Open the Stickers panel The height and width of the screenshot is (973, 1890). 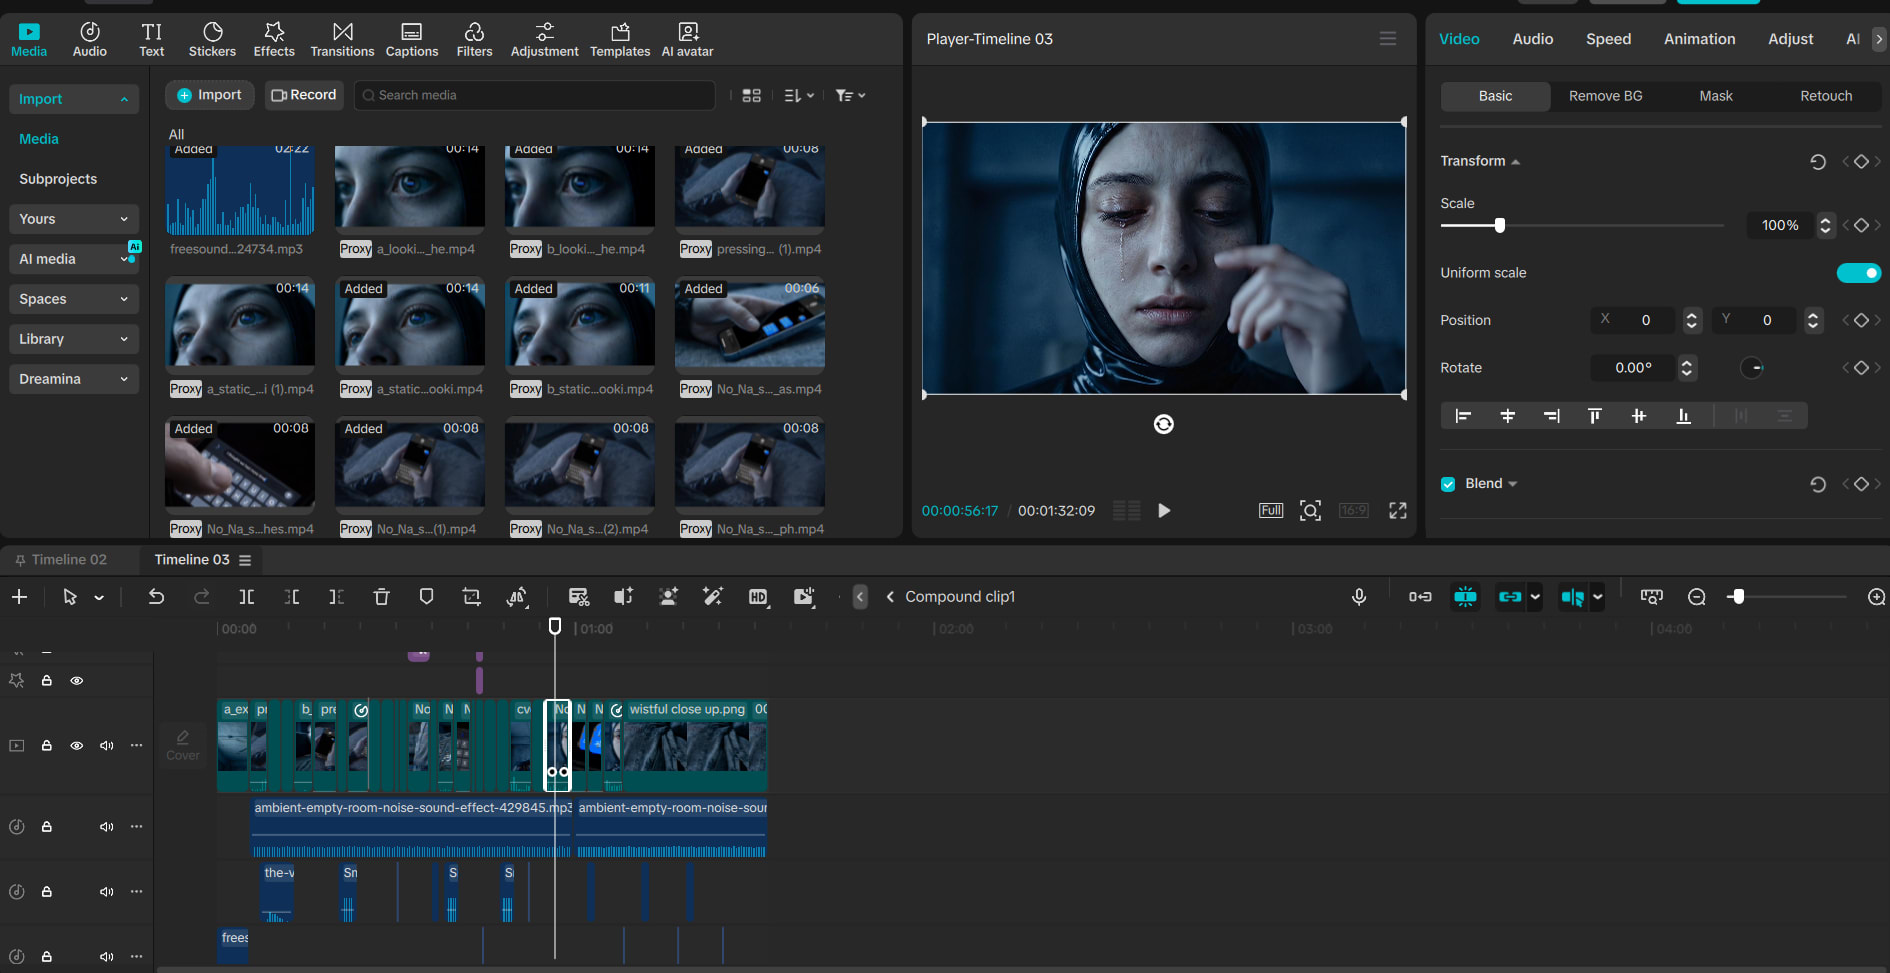[x=212, y=40]
